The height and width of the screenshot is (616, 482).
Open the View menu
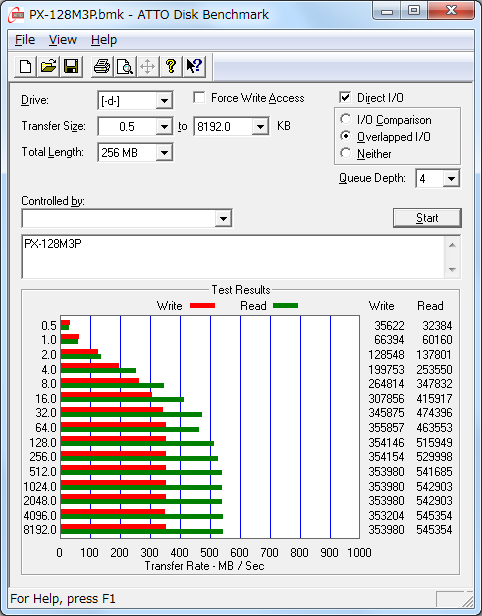click(x=62, y=40)
